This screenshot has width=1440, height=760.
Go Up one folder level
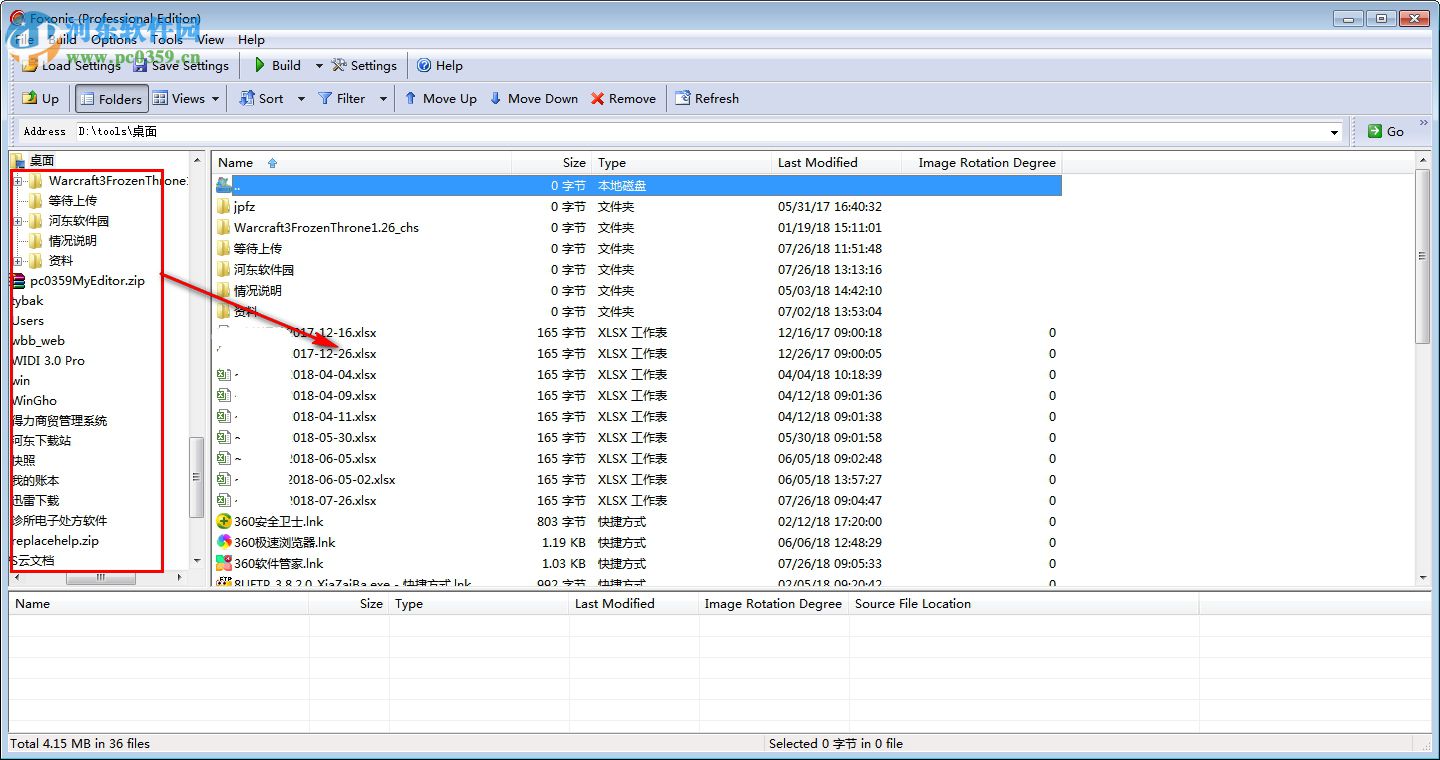(x=41, y=99)
